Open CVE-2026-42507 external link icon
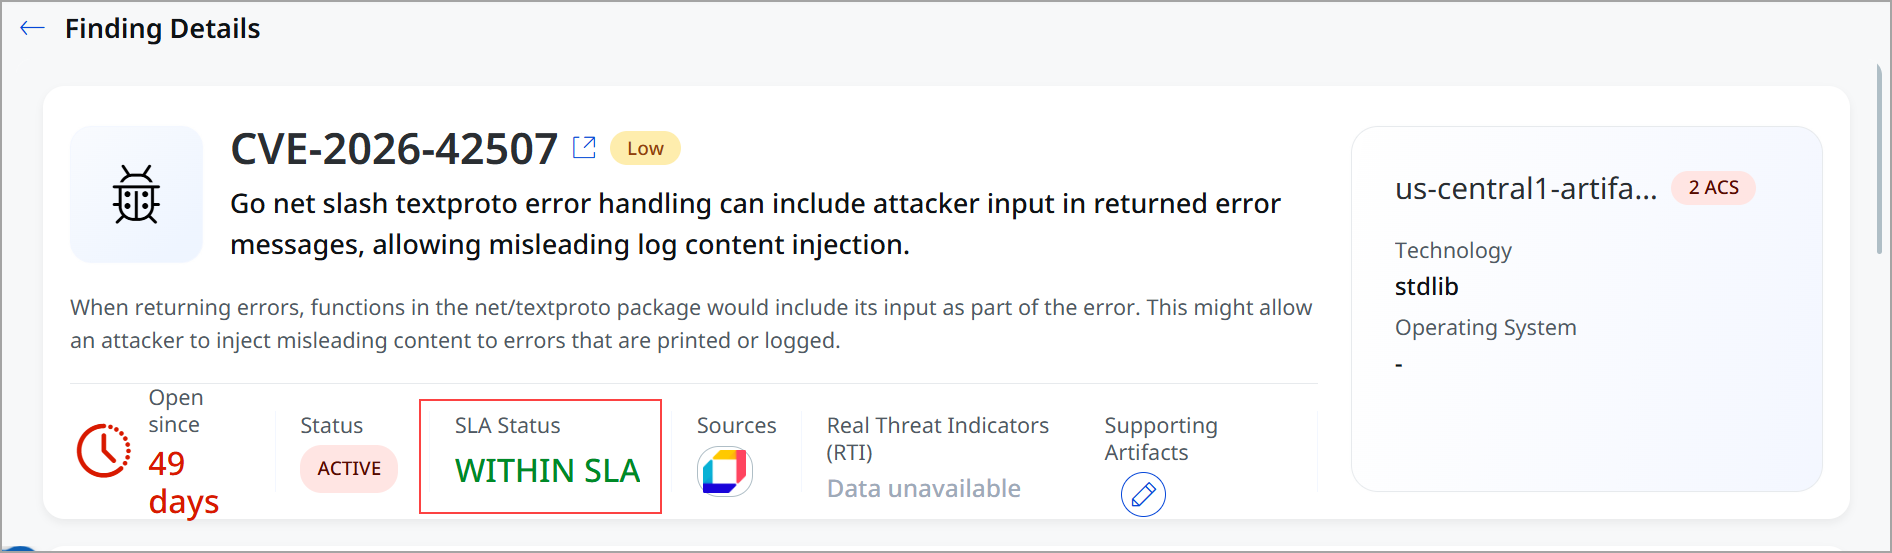Screen dimensions: 1892x553 tap(584, 148)
